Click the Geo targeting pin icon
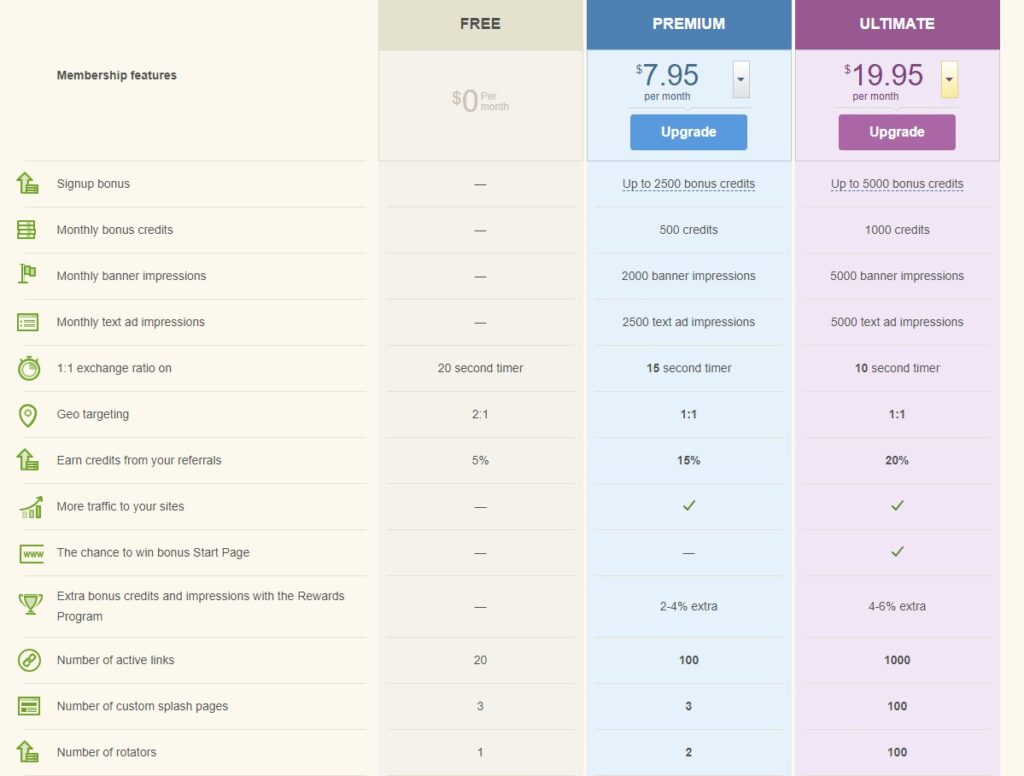This screenshot has width=1024, height=776. coord(28,415)
